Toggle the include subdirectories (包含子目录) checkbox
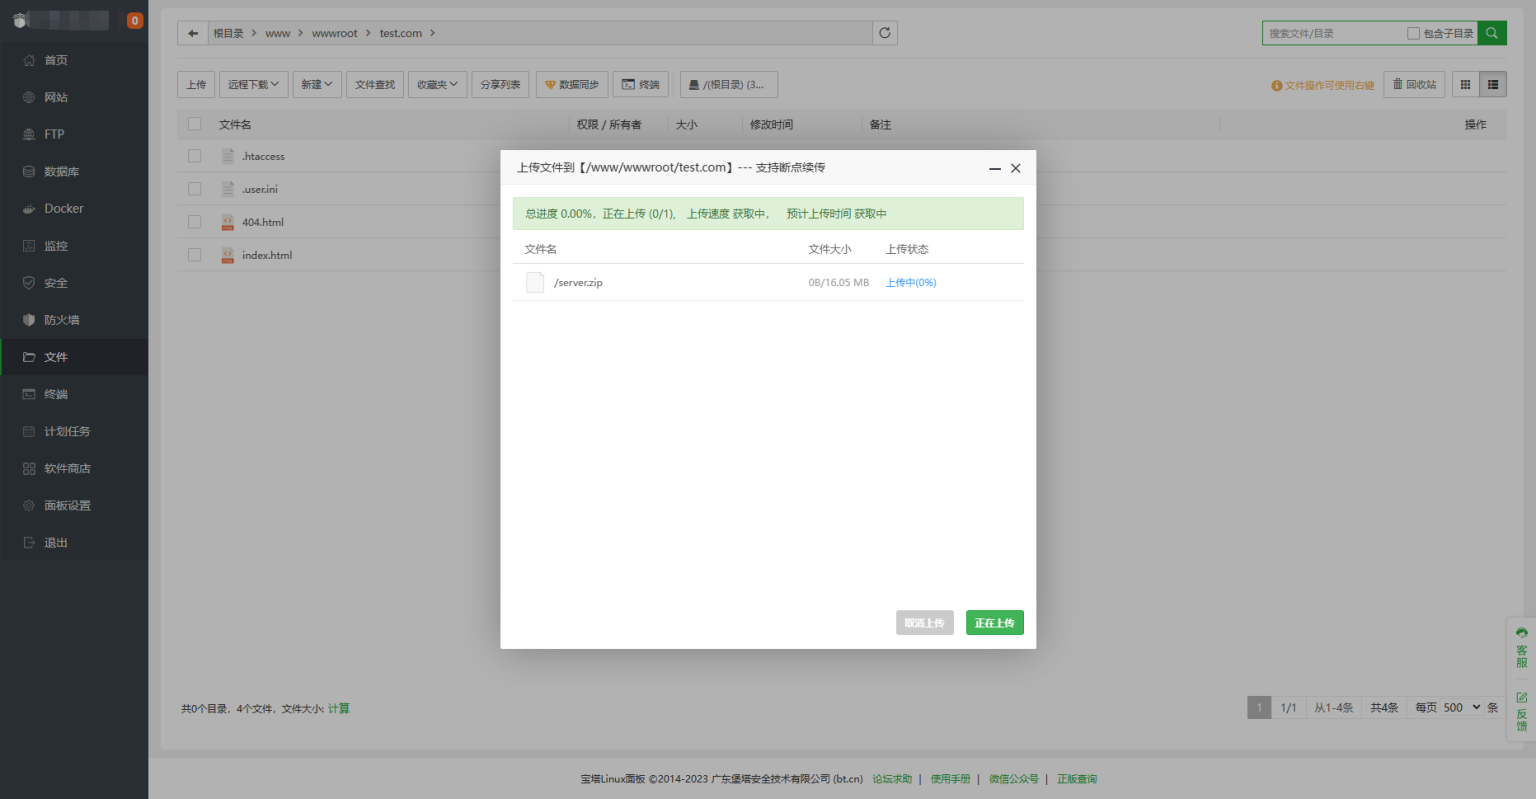This screenshot has width=1536, height=799. tap(1413, 33)
